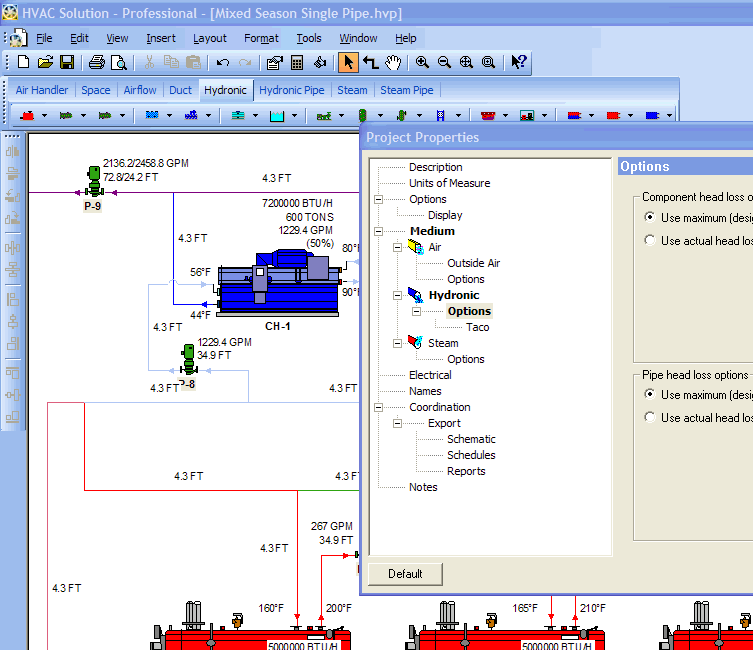Select Taco under Hydronic Options

tap(477, 327)
